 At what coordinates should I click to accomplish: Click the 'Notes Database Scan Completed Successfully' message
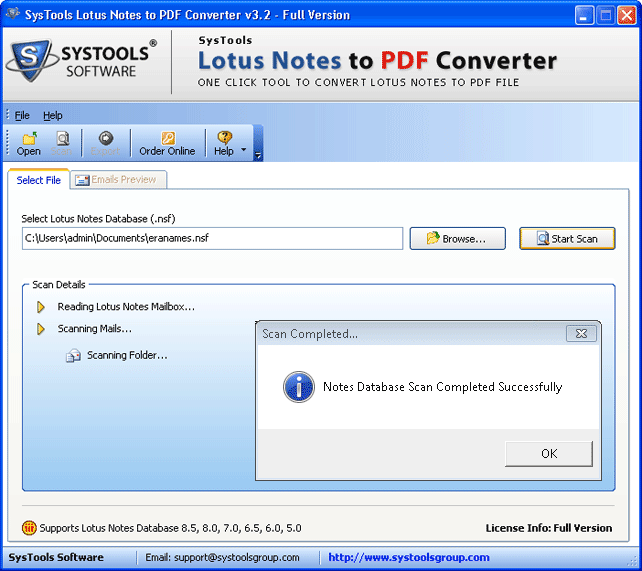pyautogui.click(x=442, y=387)
